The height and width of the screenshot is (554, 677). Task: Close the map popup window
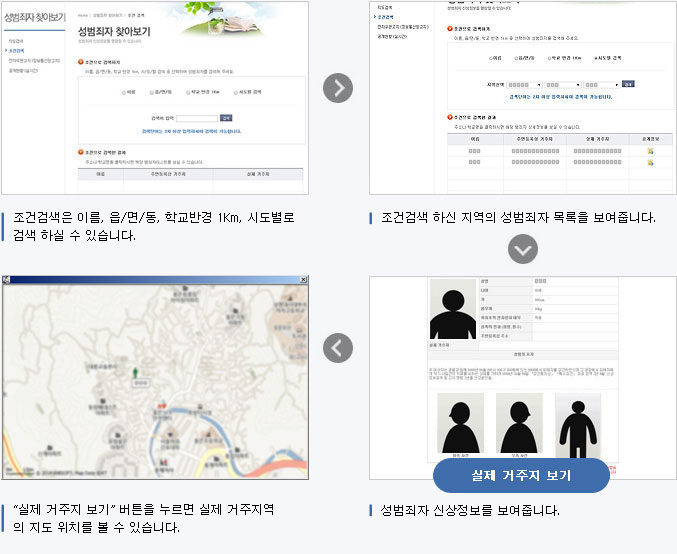(304, 280)
